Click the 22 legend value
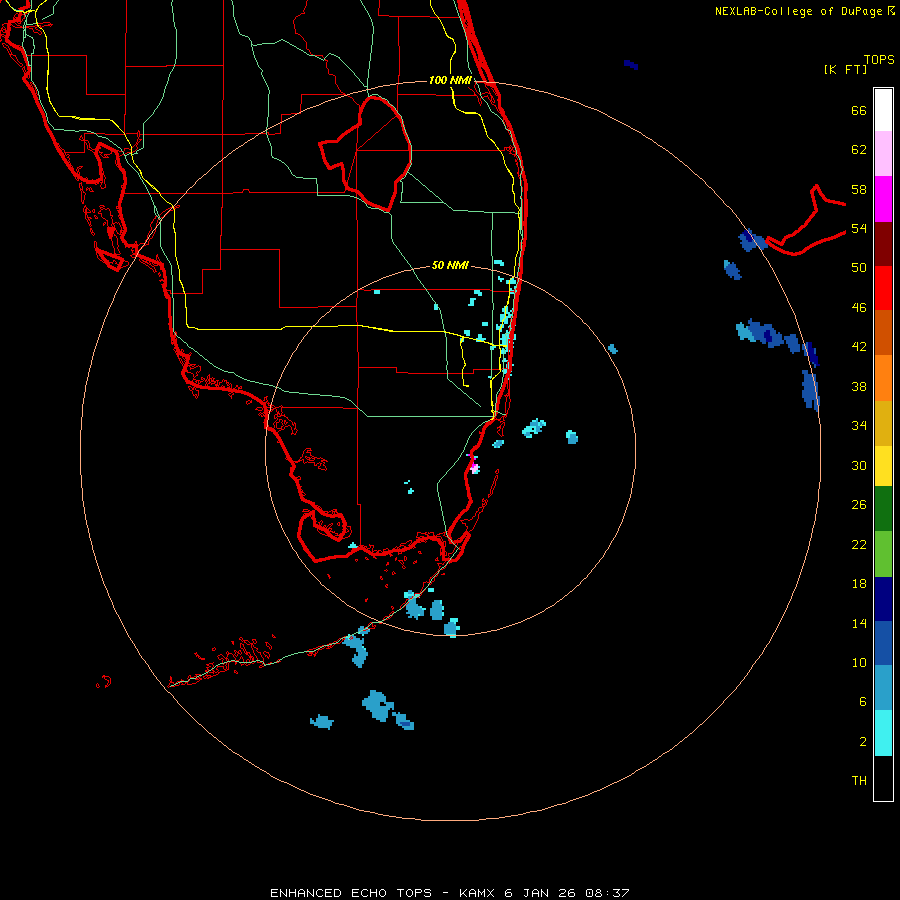 [x=859, y=544]
